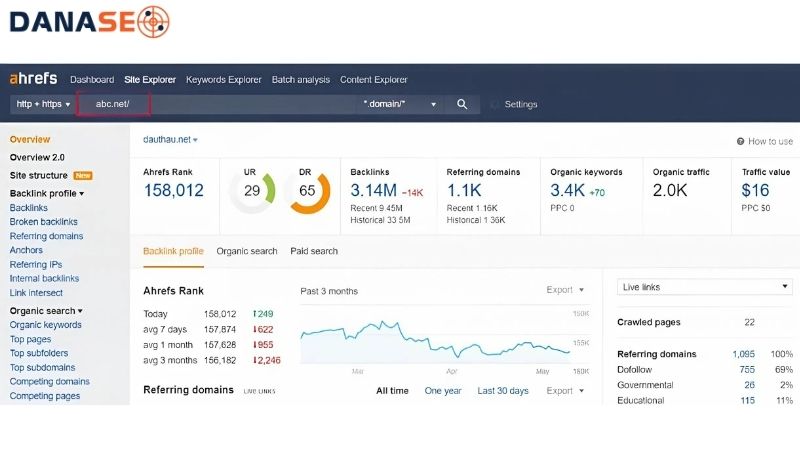Expand the dauthau.net domain dropdown
Image resolution: width=800 pixels, height=450 pixels.
pyautogui.click(x=170, y=139)
